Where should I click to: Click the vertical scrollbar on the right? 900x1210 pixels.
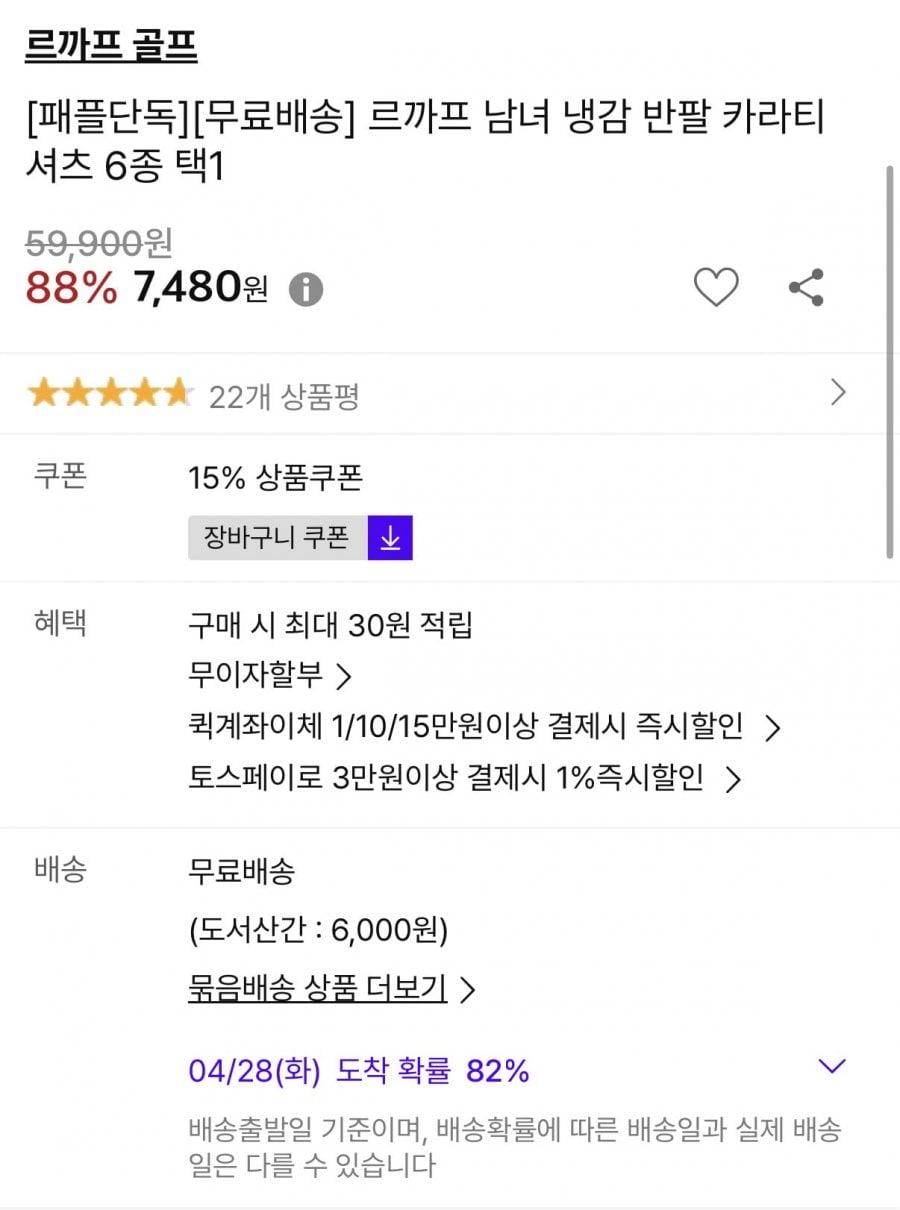click(890, 360)
